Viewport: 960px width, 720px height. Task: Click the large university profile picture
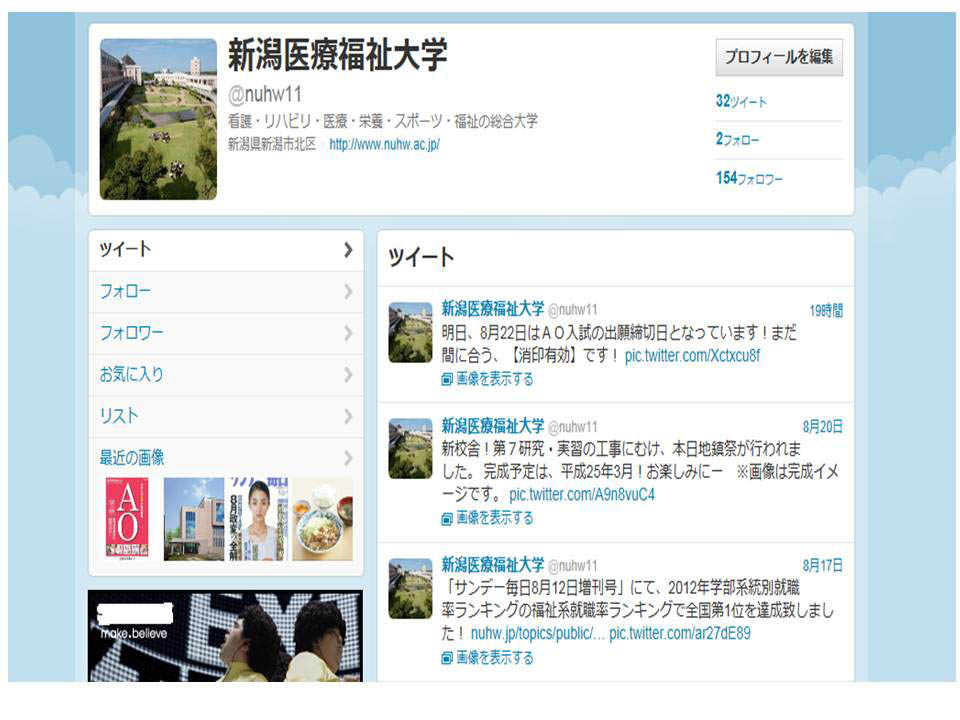(158, 119)
